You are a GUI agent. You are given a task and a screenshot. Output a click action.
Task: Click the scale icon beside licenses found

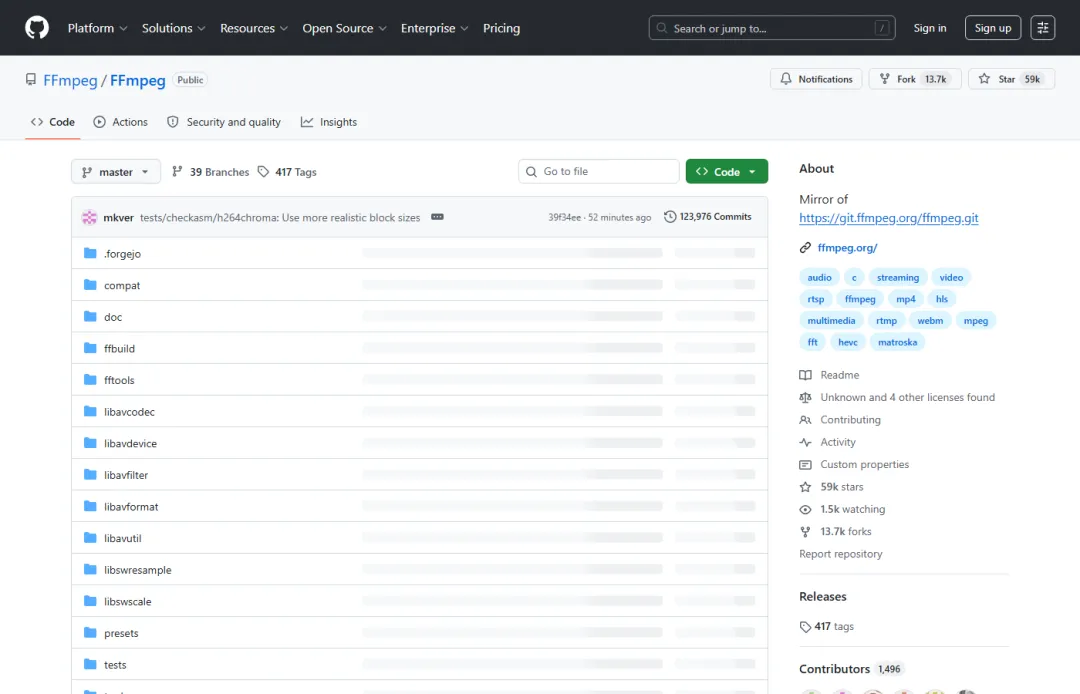pos(805,397)
